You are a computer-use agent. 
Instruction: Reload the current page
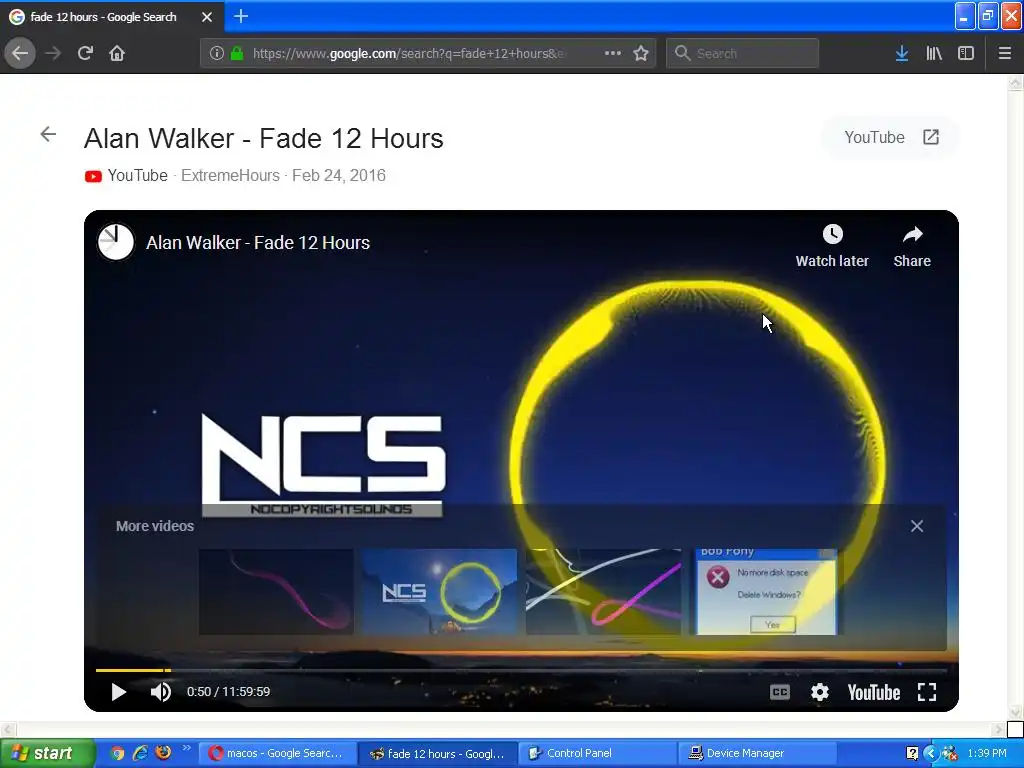85,53
